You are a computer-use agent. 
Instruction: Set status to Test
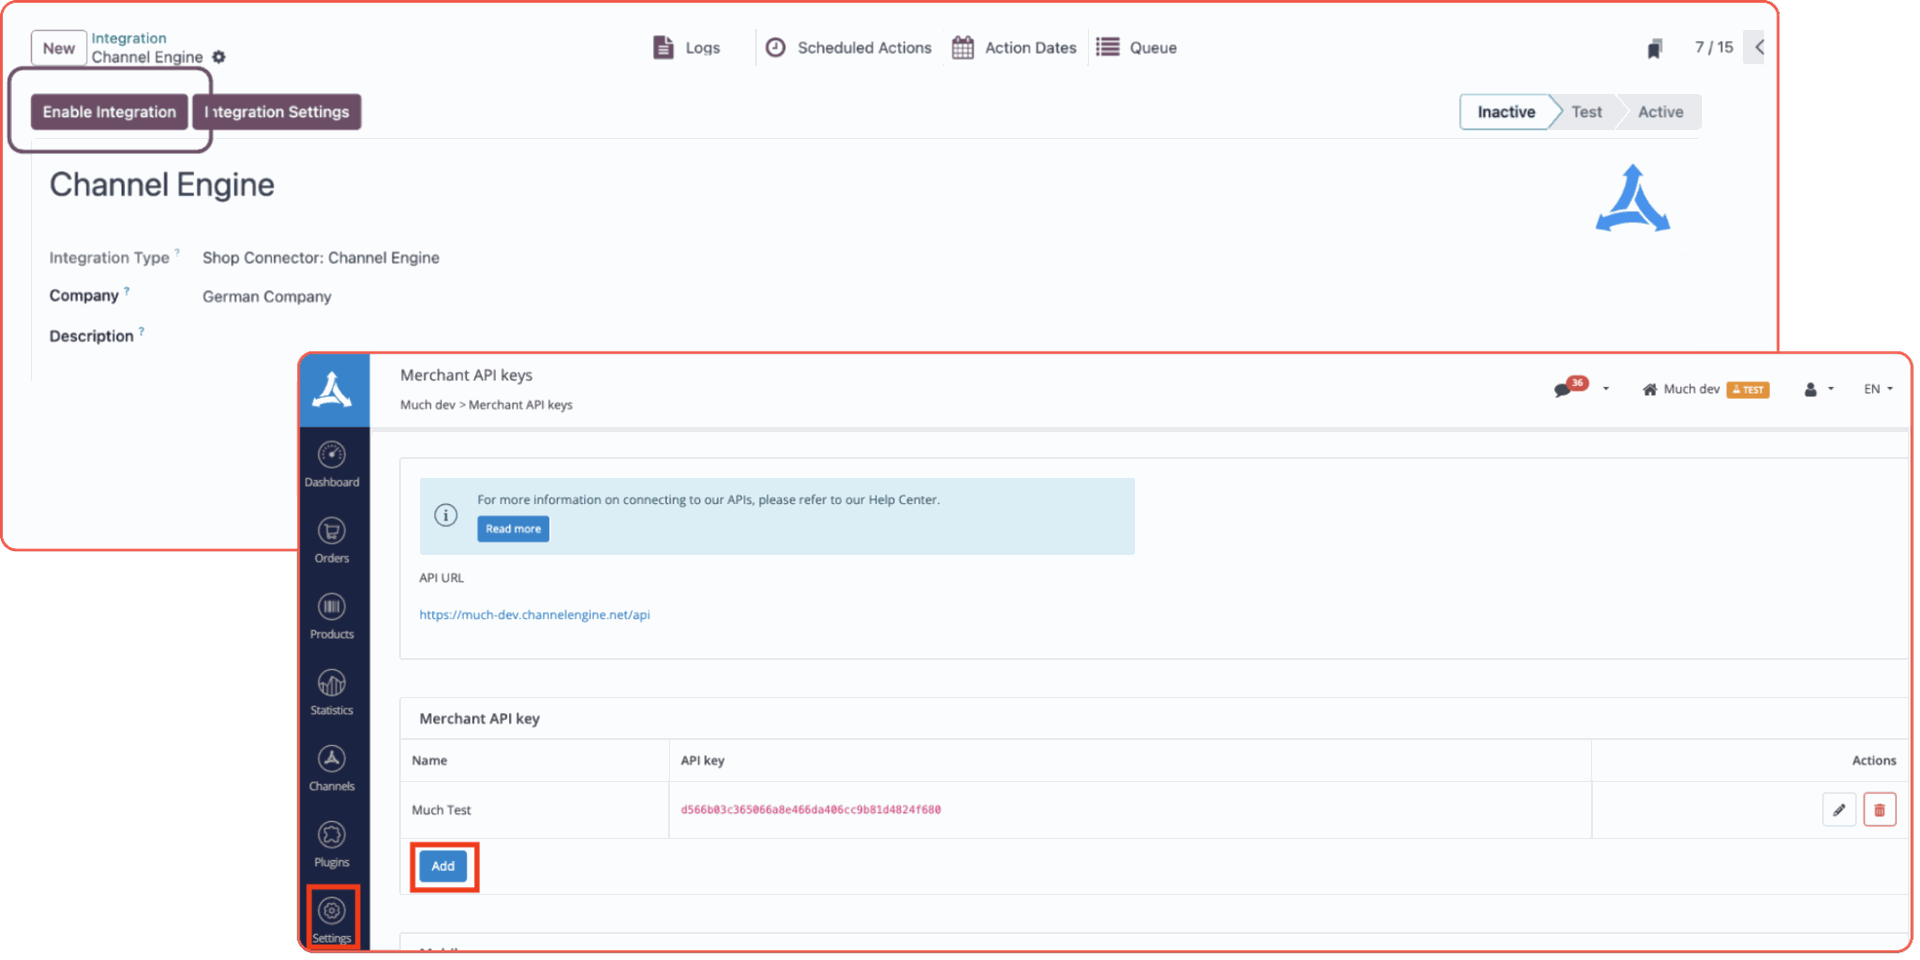1586,112
